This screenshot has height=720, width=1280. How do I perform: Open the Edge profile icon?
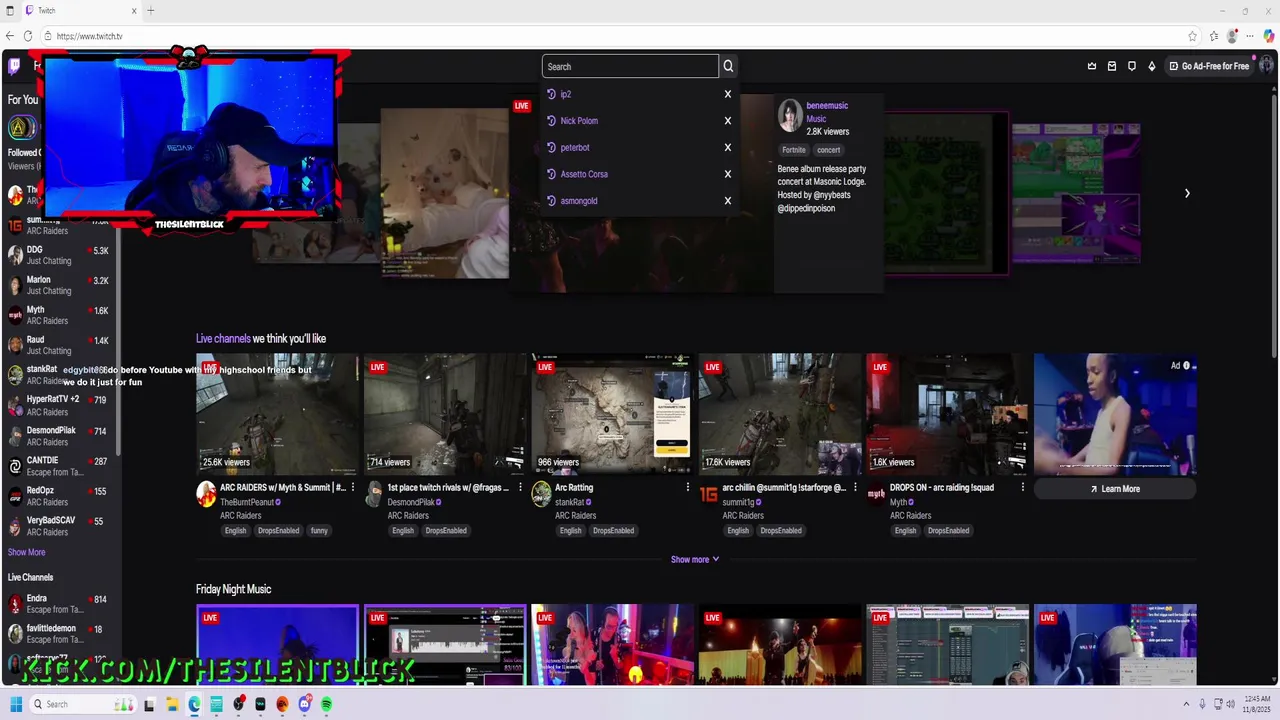[x=1232, y=36]
